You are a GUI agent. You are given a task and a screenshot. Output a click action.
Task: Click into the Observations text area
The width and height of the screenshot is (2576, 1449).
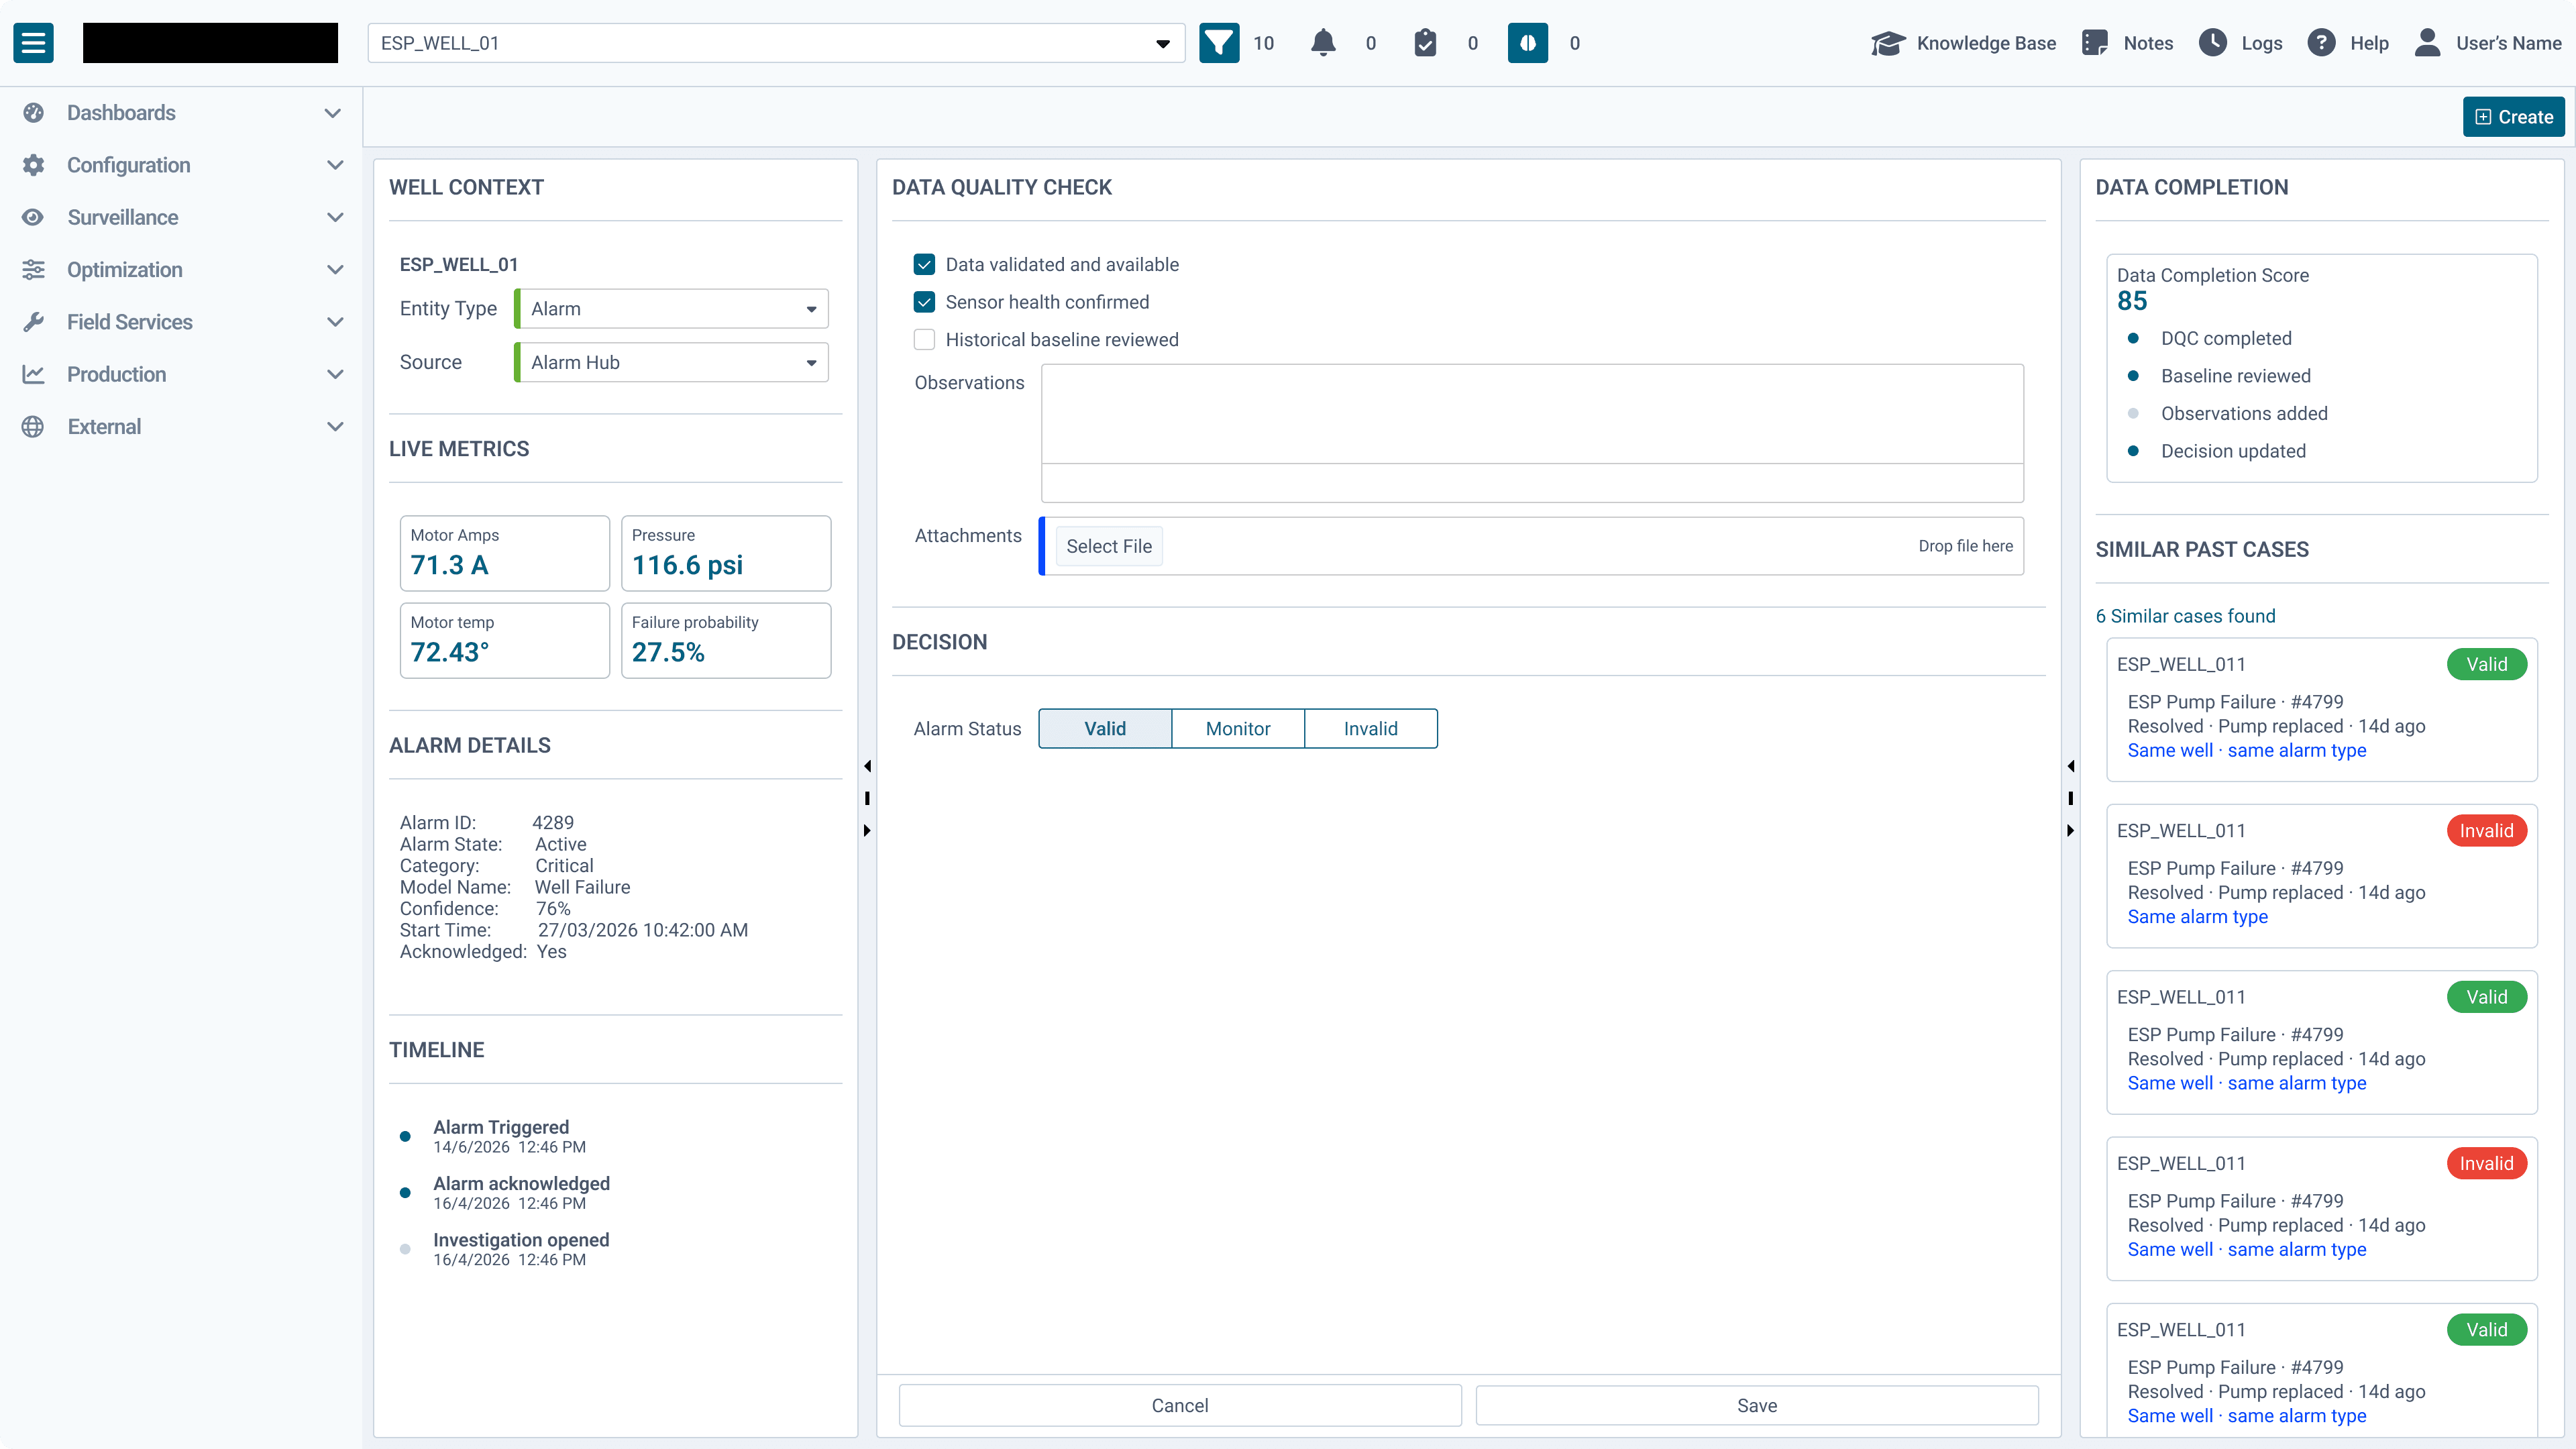pyautogui.click(x=1531, y=414)
